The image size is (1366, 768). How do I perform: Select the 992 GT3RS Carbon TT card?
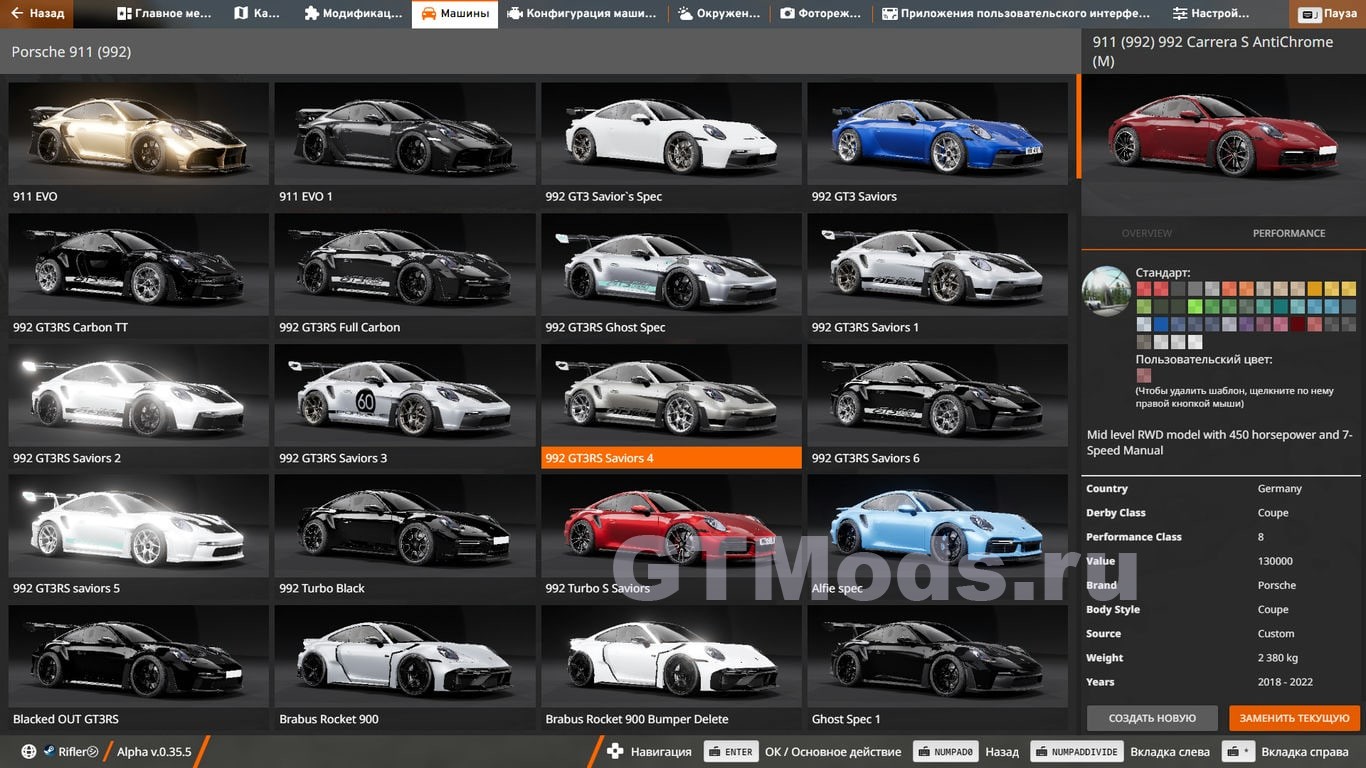coord(138,275)
